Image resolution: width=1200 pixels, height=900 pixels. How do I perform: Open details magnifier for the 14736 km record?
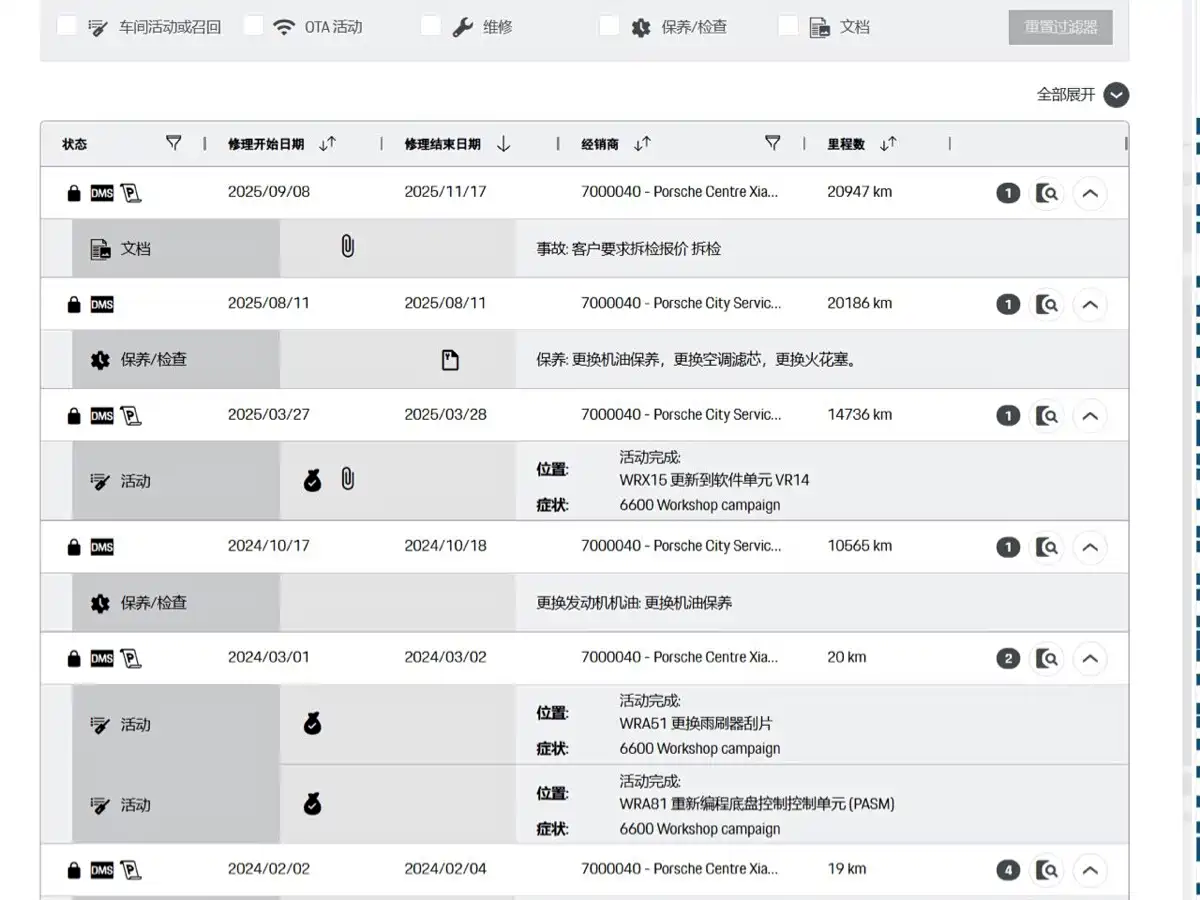[x=1047, y=415]
